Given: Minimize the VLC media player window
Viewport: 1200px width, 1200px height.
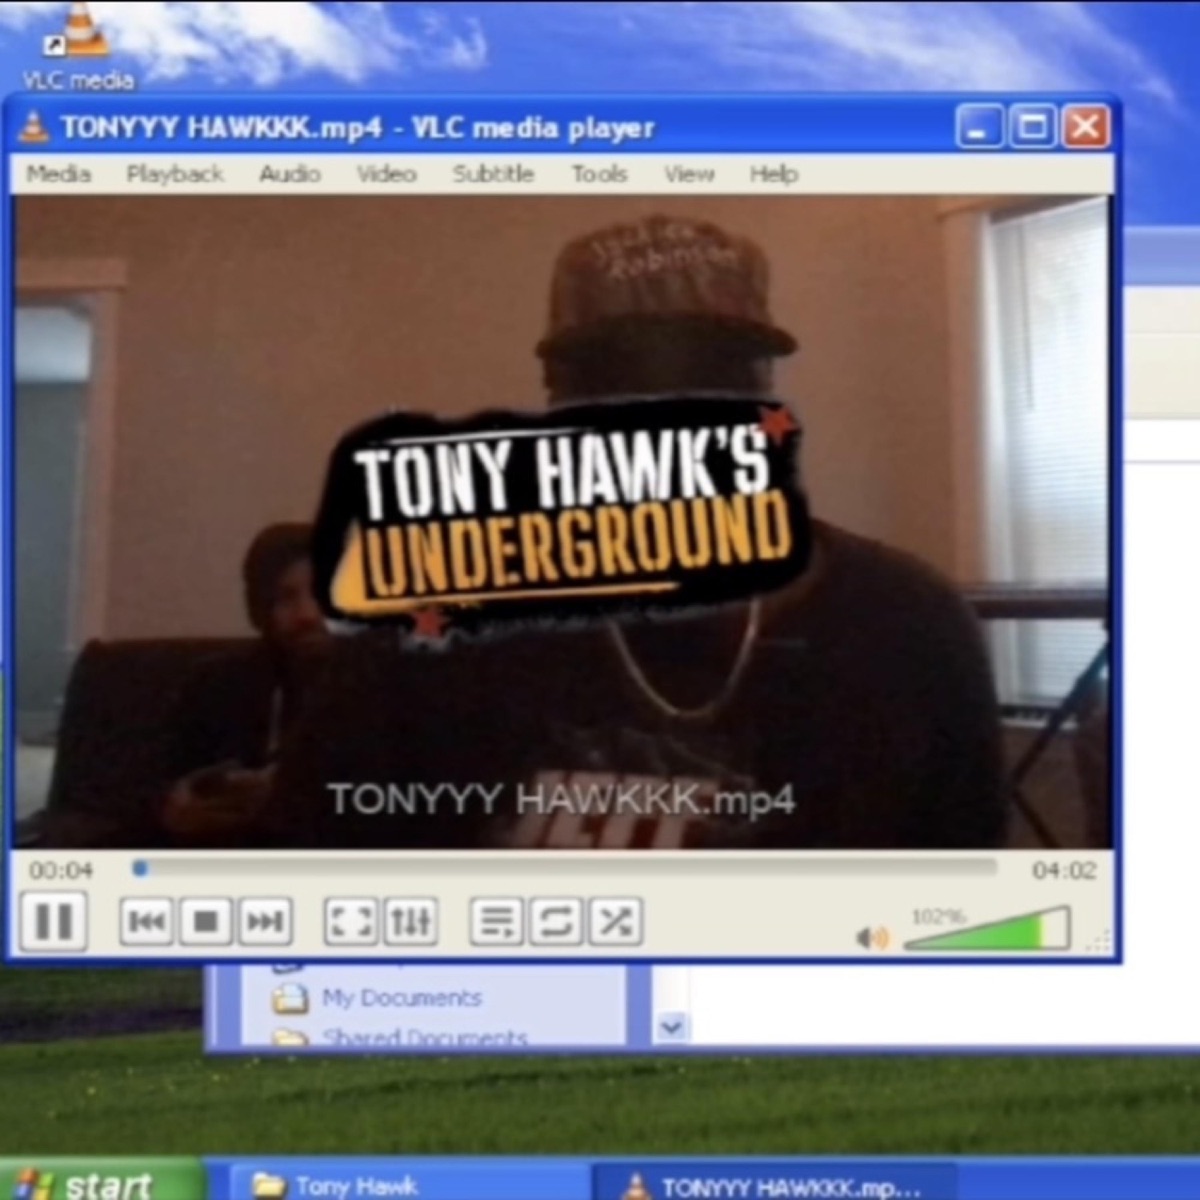Looking at the screenshot, I should 978,127.
